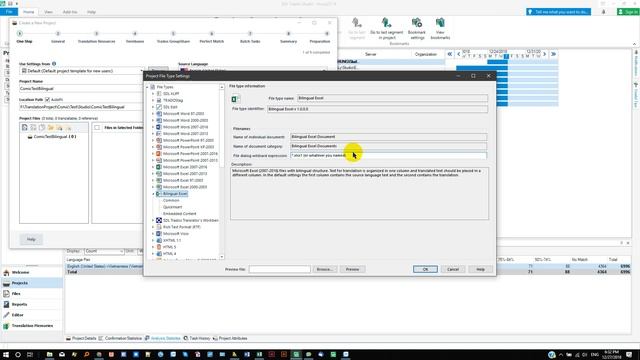Click the Microsoft Visio file type icon
640x360 pixels.
tap(159, 233)
